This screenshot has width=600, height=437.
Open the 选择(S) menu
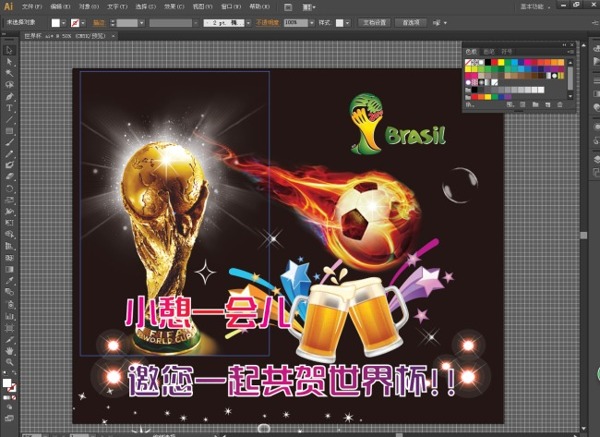(x=145, y=7)
